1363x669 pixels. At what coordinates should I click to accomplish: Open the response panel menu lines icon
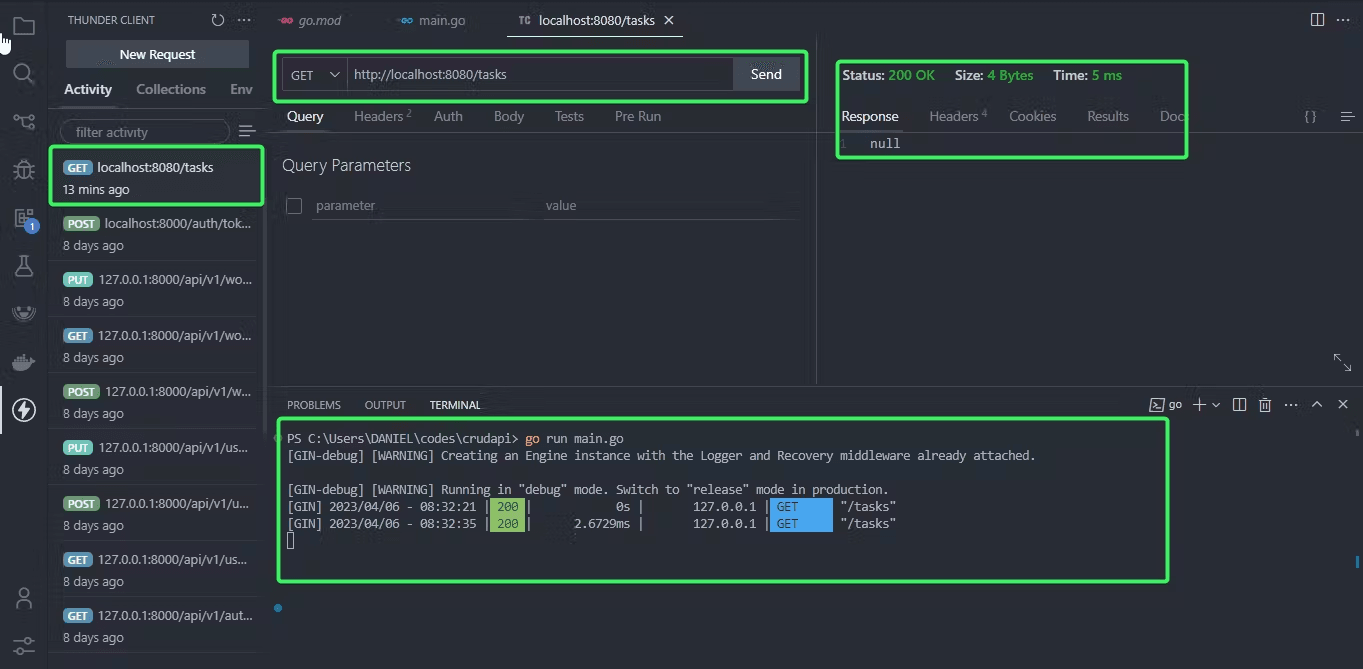tap(1346, 117)
